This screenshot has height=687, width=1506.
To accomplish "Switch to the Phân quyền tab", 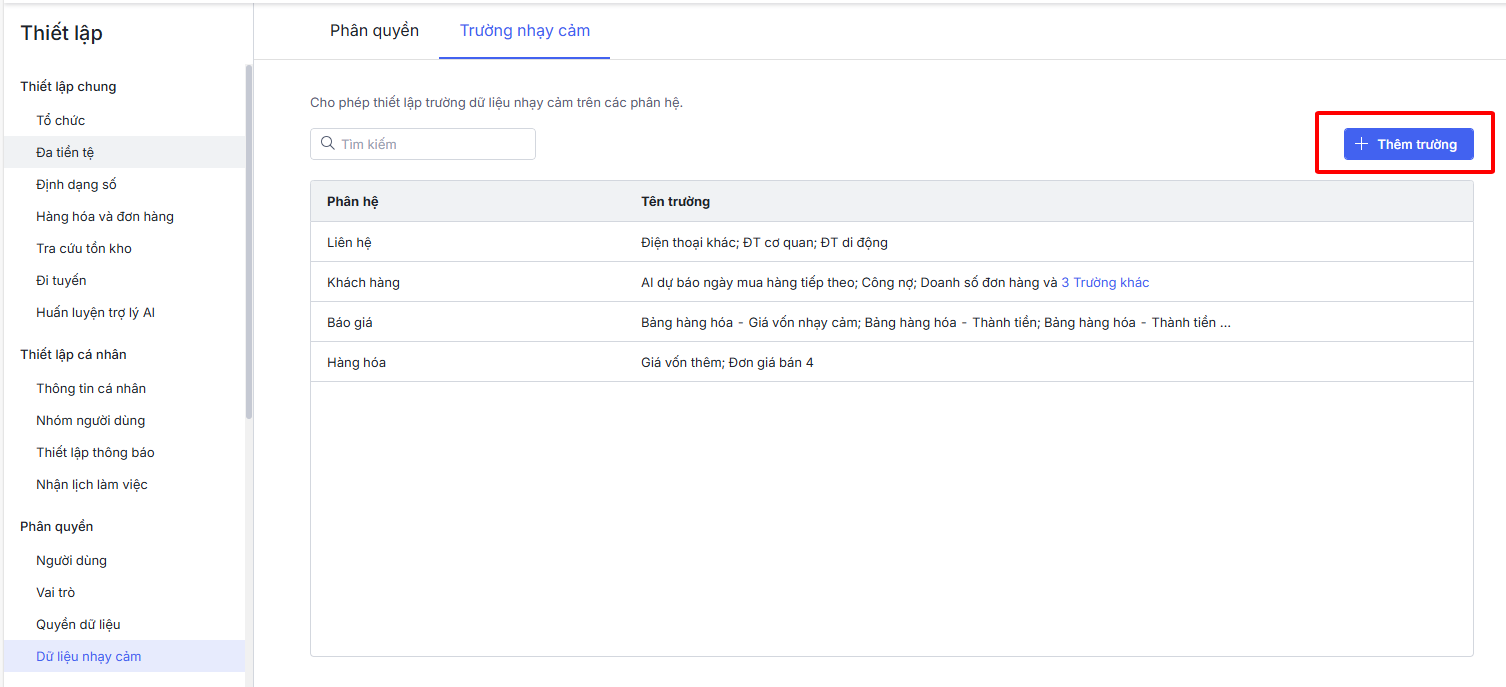I will 374,31.
